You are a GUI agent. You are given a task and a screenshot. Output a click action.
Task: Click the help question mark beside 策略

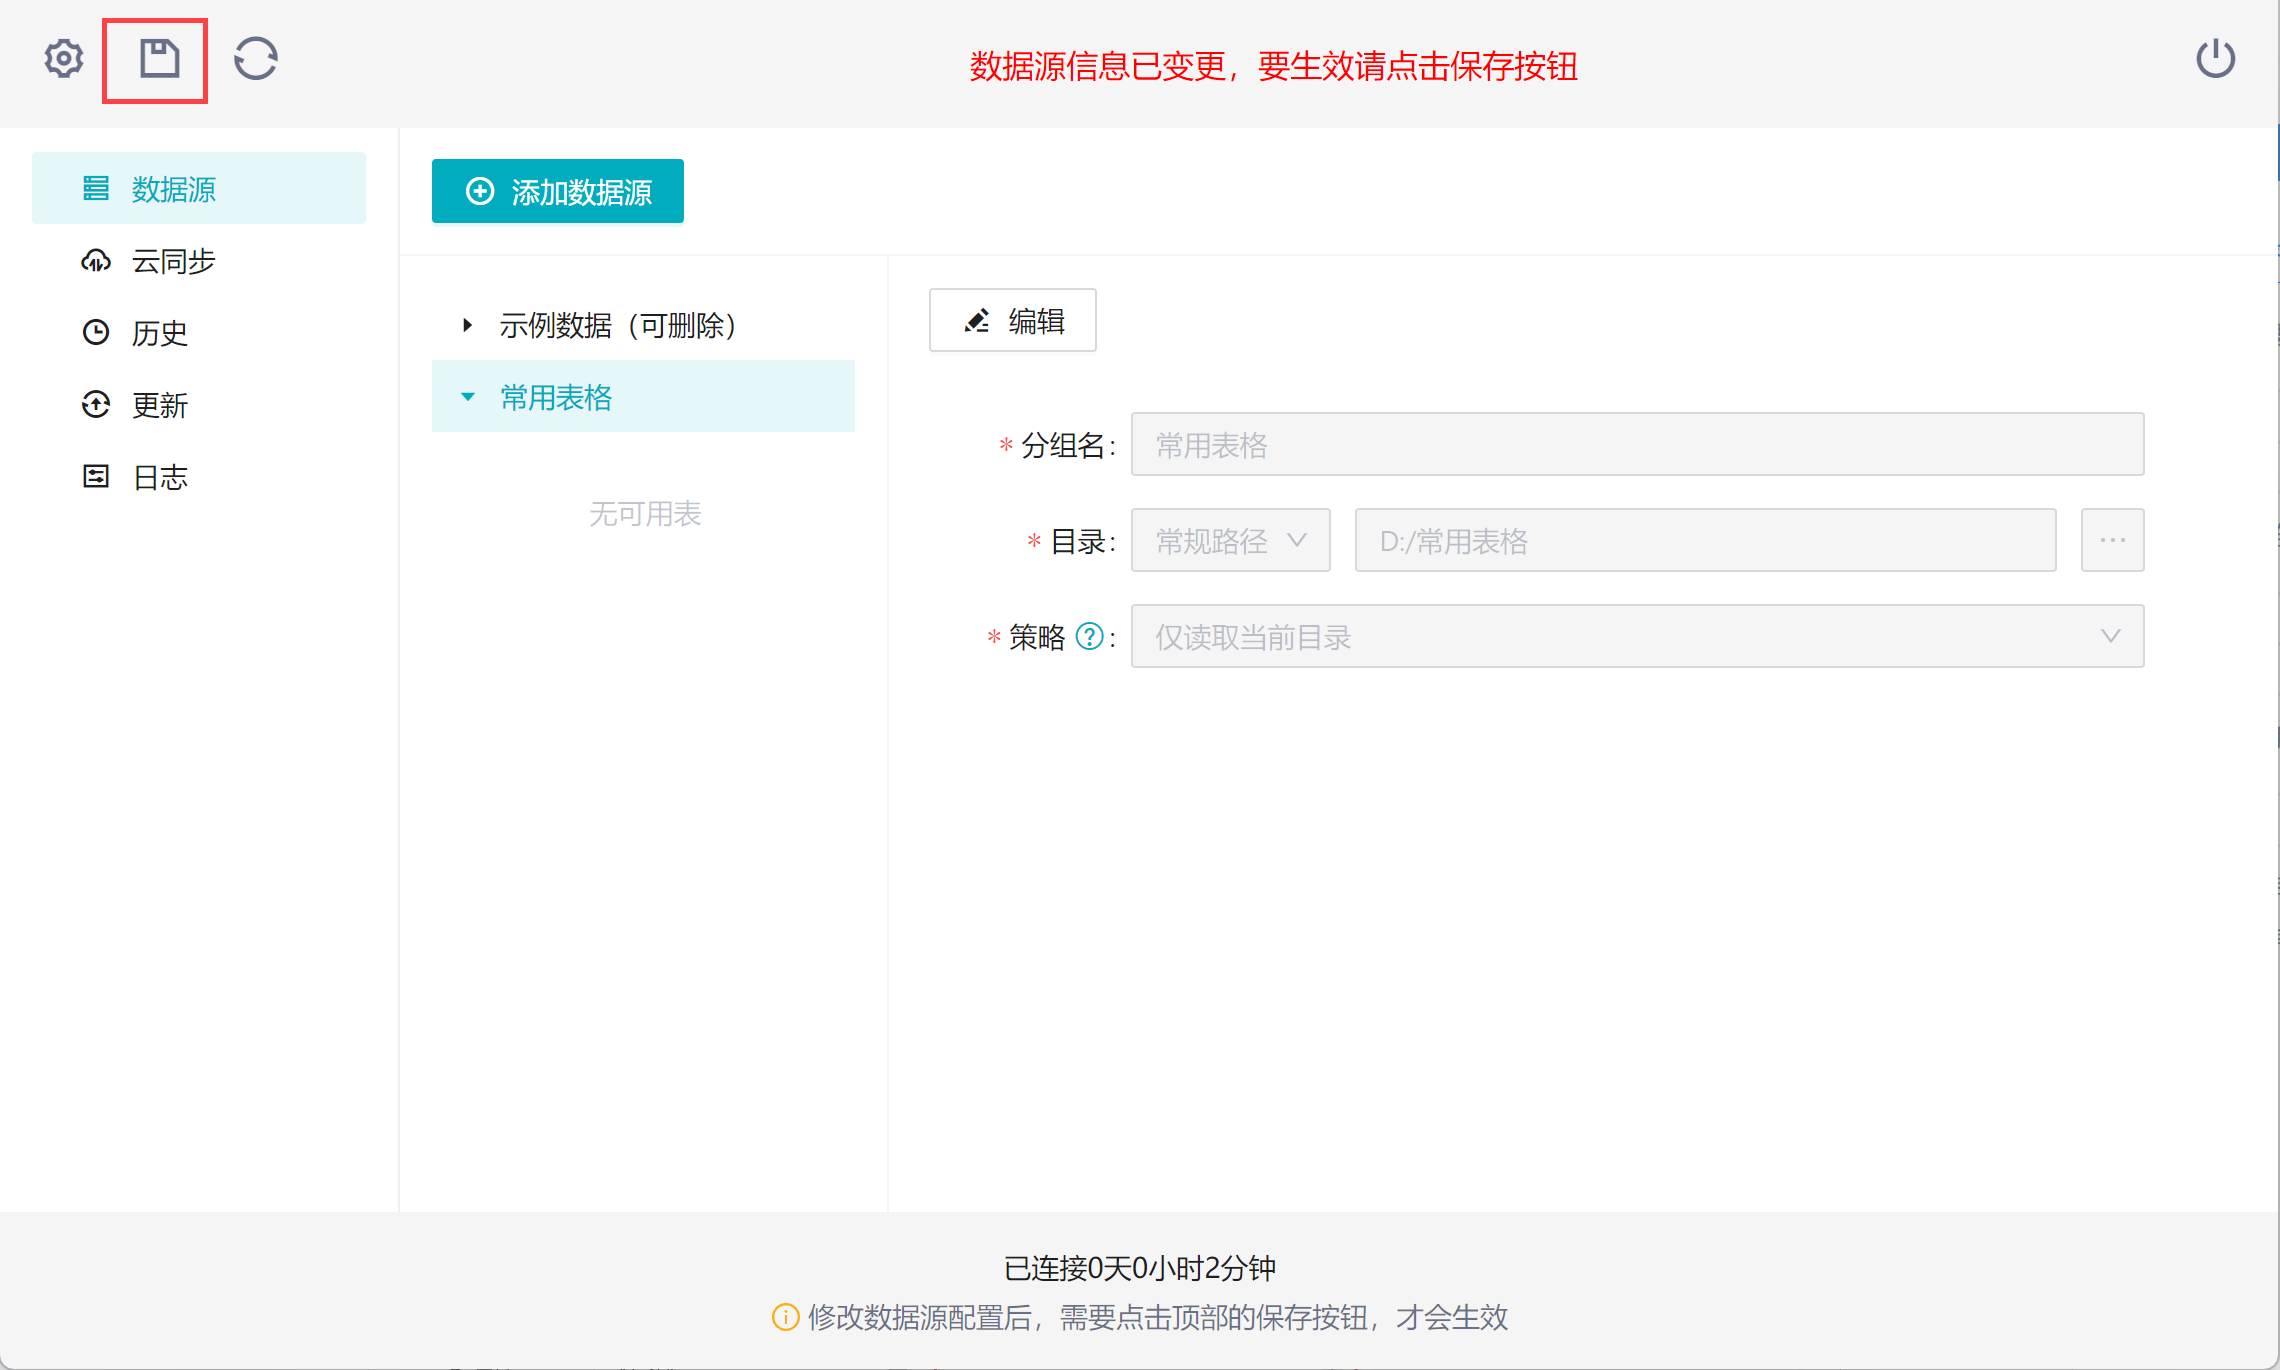(x=1089, y=636)
